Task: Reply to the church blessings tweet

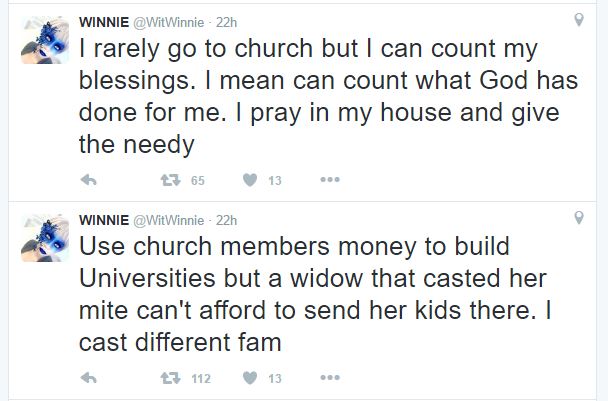Action: point(88,180)
